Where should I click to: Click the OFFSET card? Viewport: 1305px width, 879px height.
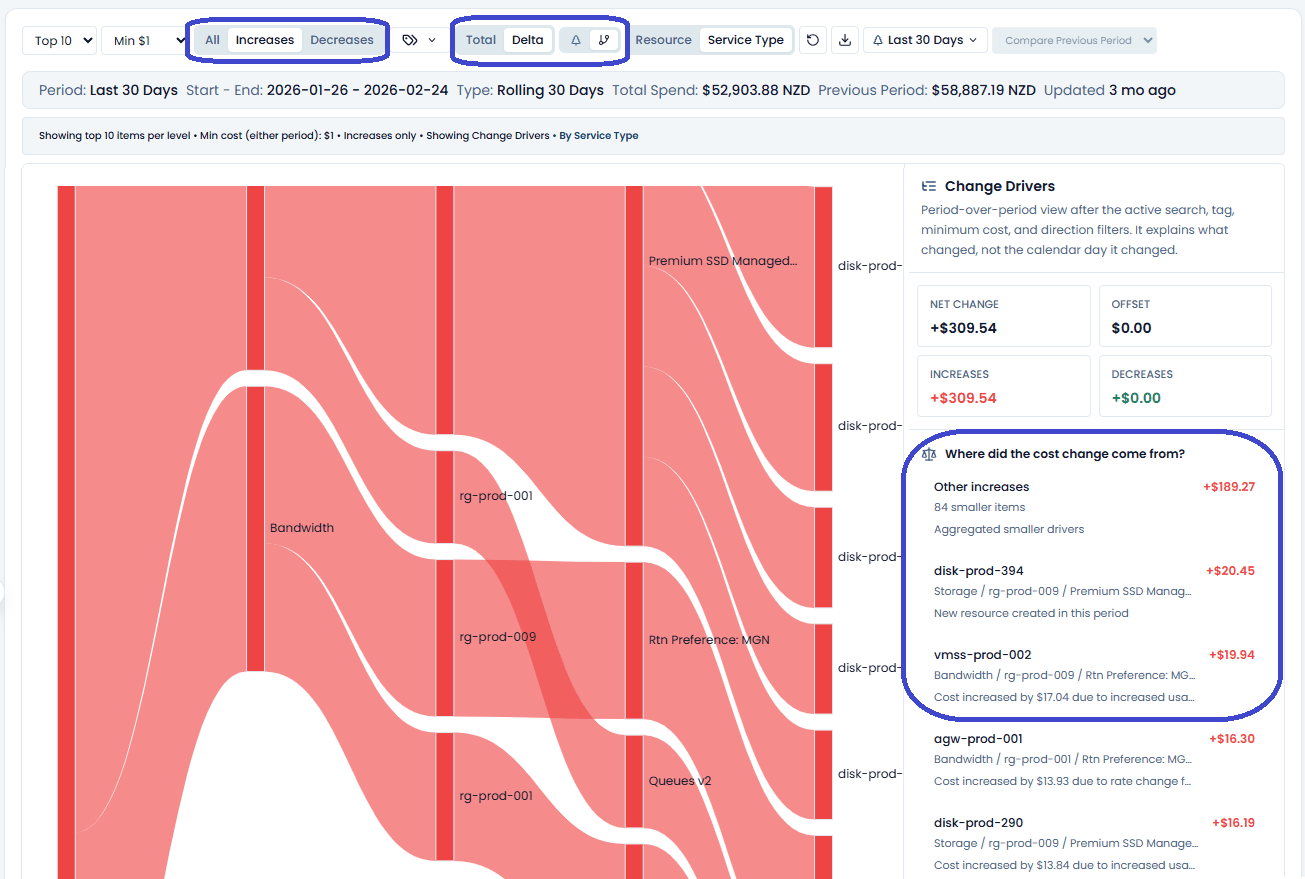(x=1185, y=316)
